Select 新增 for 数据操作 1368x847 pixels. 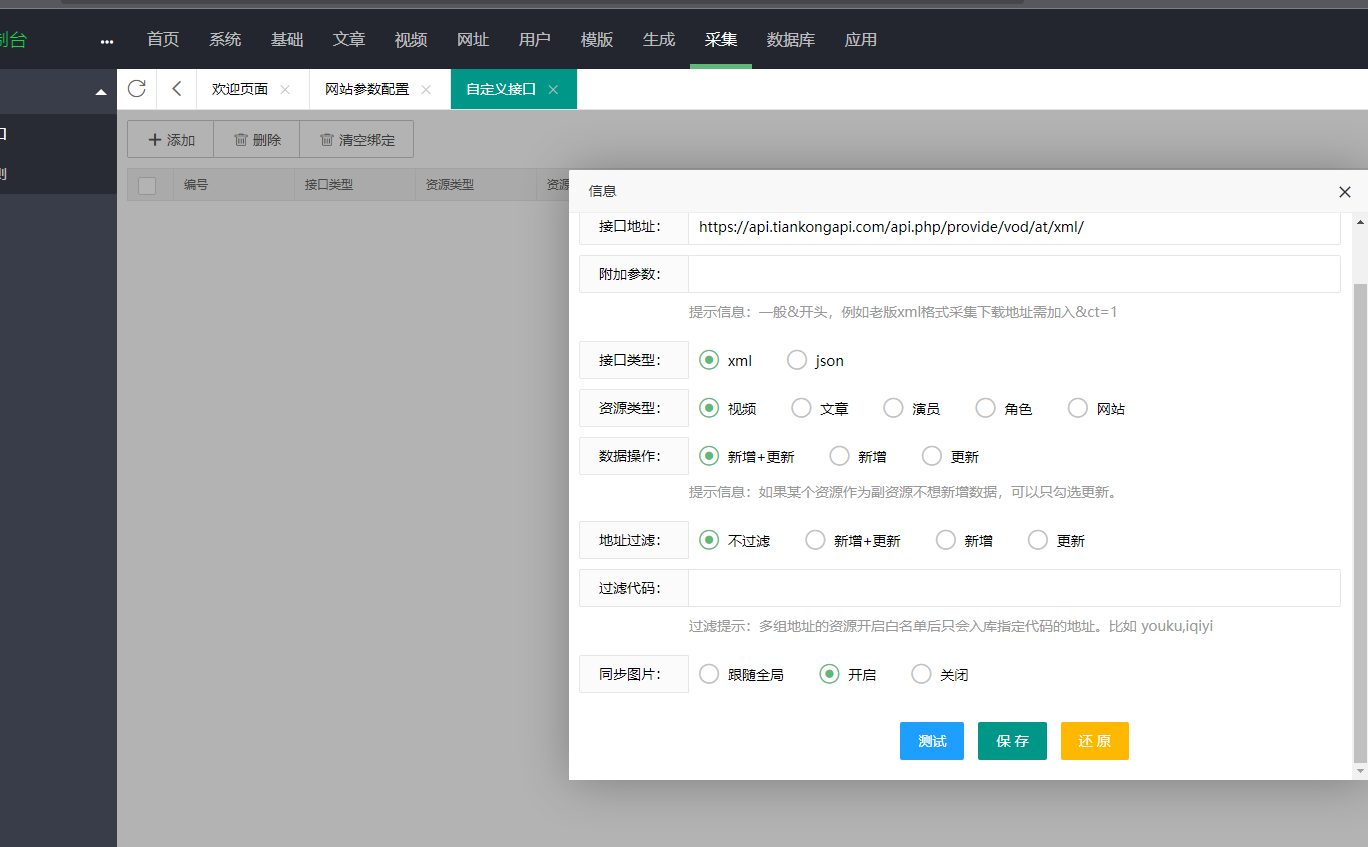point(840,456)
